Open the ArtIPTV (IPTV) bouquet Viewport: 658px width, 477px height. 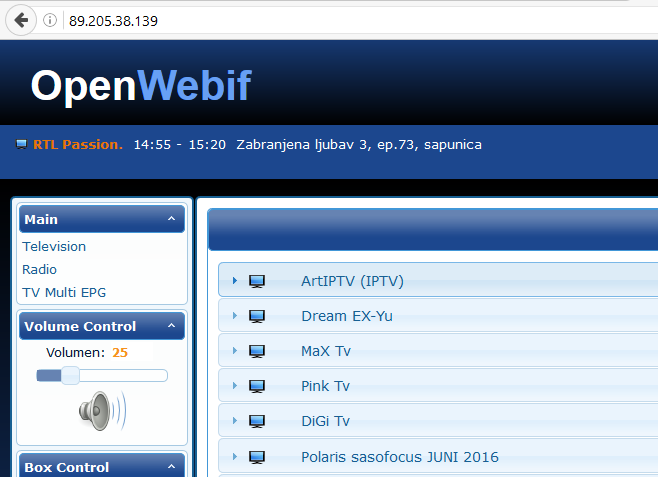pyautogui.click(x=352, y=281)
